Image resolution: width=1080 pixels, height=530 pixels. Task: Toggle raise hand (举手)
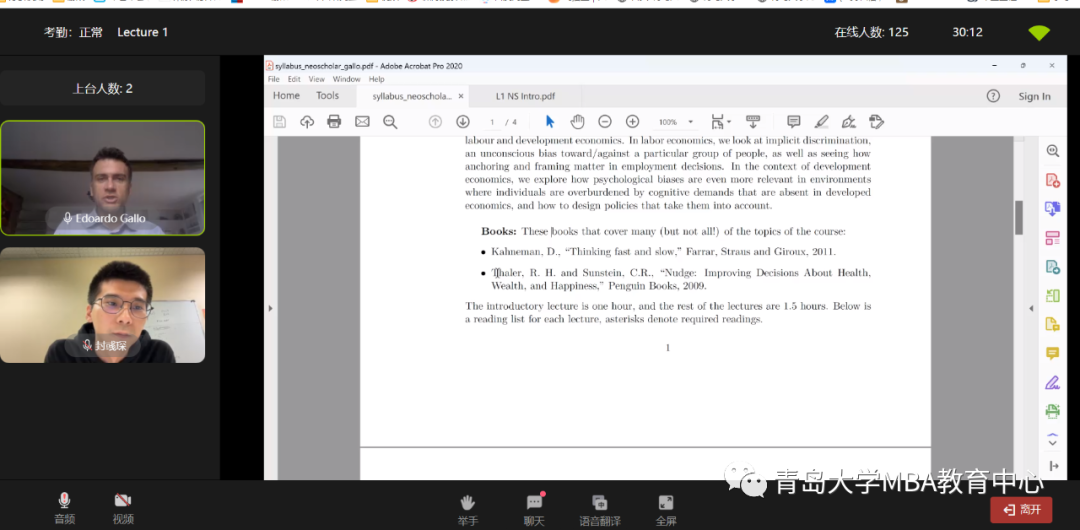click(x=467, y=508)
